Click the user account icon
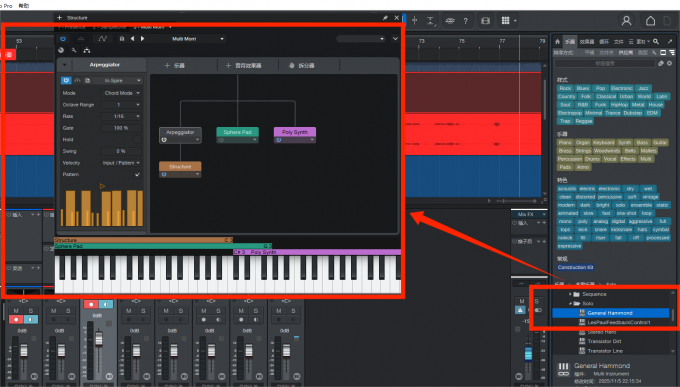The width and height of the screenshot is (680, 387). 626,20
